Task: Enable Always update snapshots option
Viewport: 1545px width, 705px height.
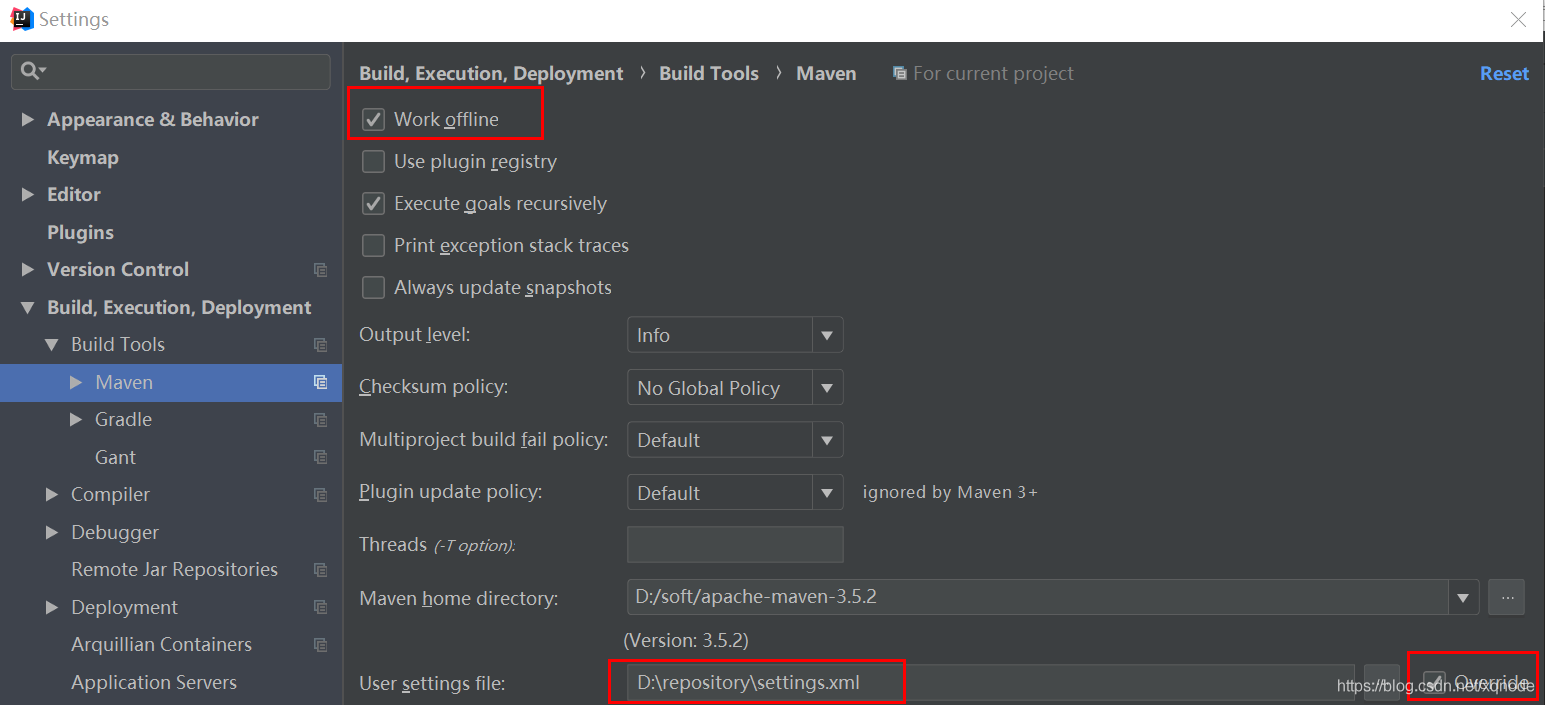Action: click(373, 288)
